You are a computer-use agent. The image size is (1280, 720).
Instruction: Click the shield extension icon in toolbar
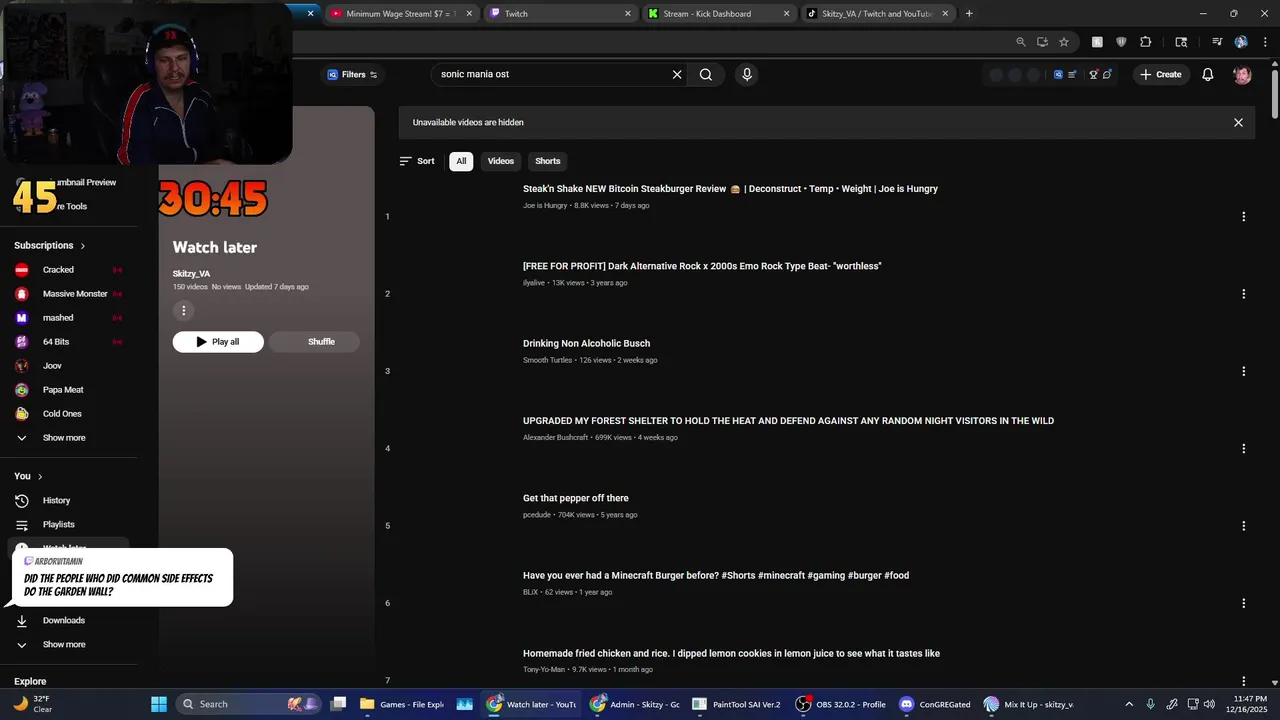[1121, 42]
